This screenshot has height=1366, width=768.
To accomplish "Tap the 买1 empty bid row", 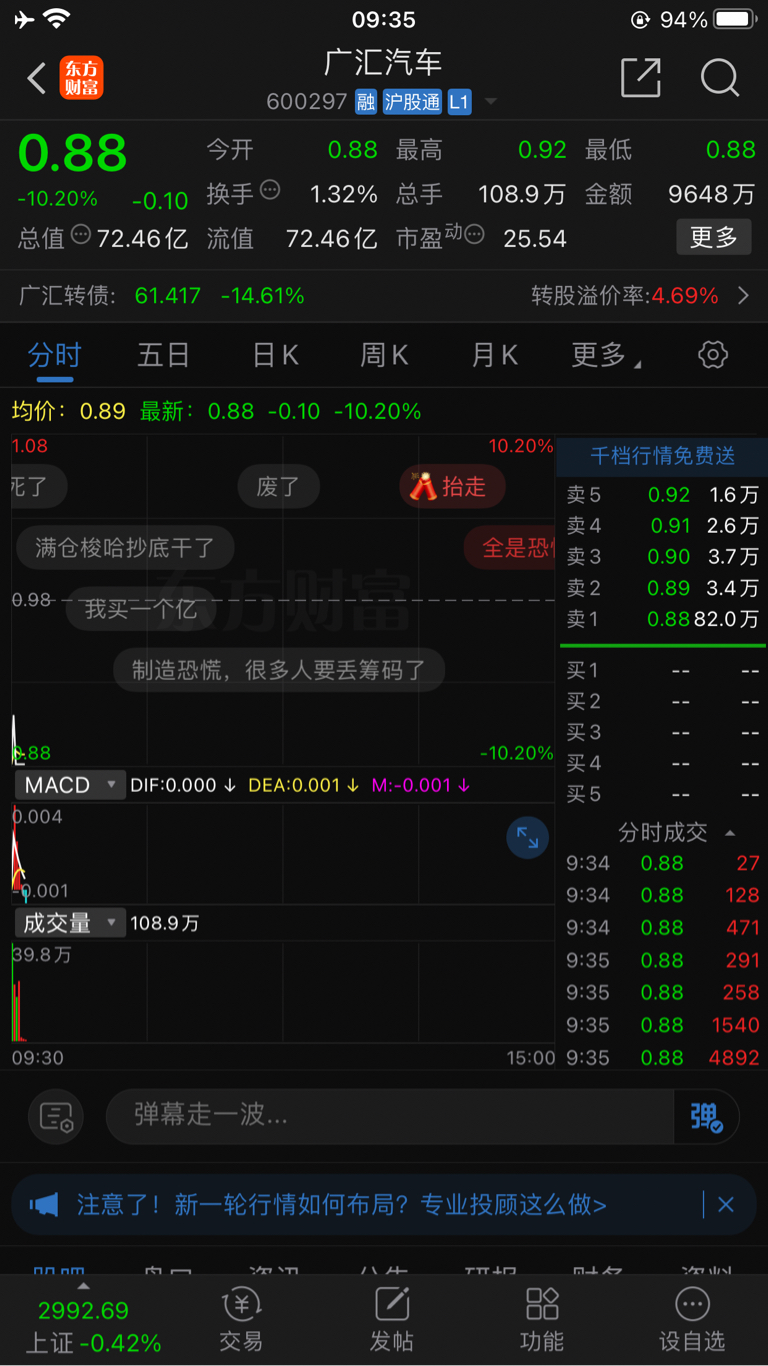I will [662, 670].
